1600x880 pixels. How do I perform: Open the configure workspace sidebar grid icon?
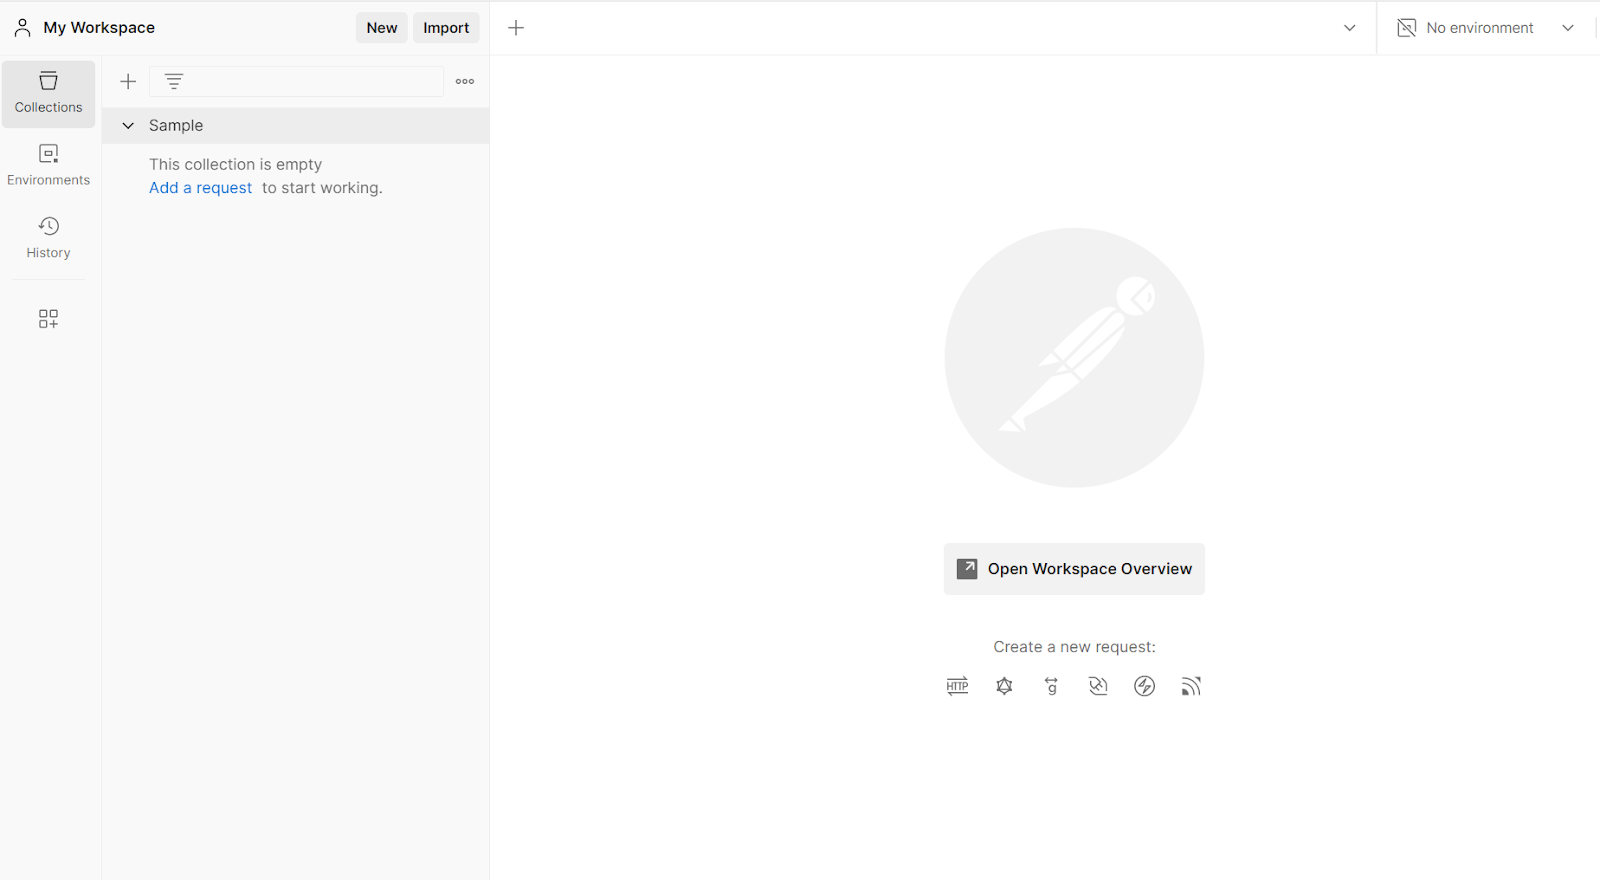click(x=48, y=319)
